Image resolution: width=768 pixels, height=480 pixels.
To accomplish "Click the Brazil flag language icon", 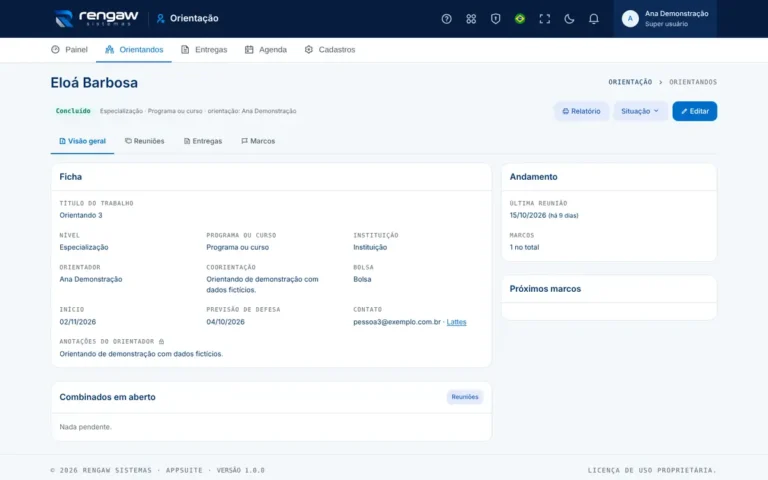I will tap(520, 19).
